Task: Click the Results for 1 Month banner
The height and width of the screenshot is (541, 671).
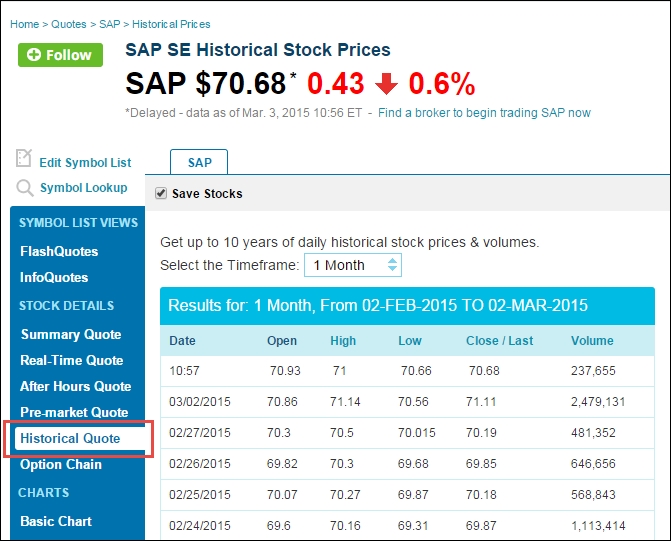Action: pyautogui.click(x=407, y=306)
